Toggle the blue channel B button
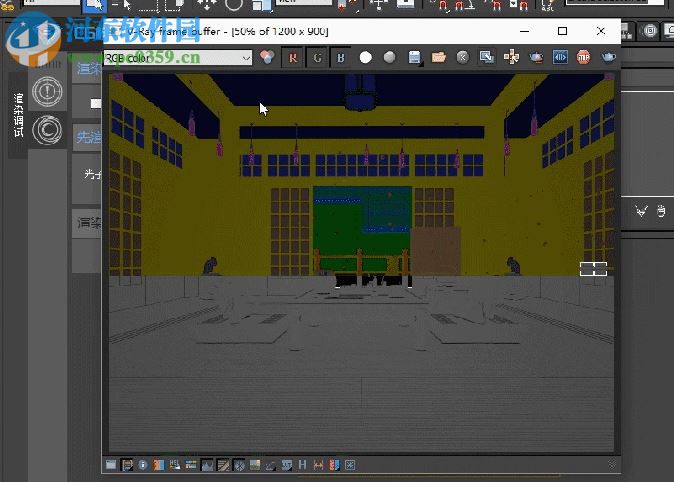The width and height of the screenshot is (674, 482). (341, 58)
